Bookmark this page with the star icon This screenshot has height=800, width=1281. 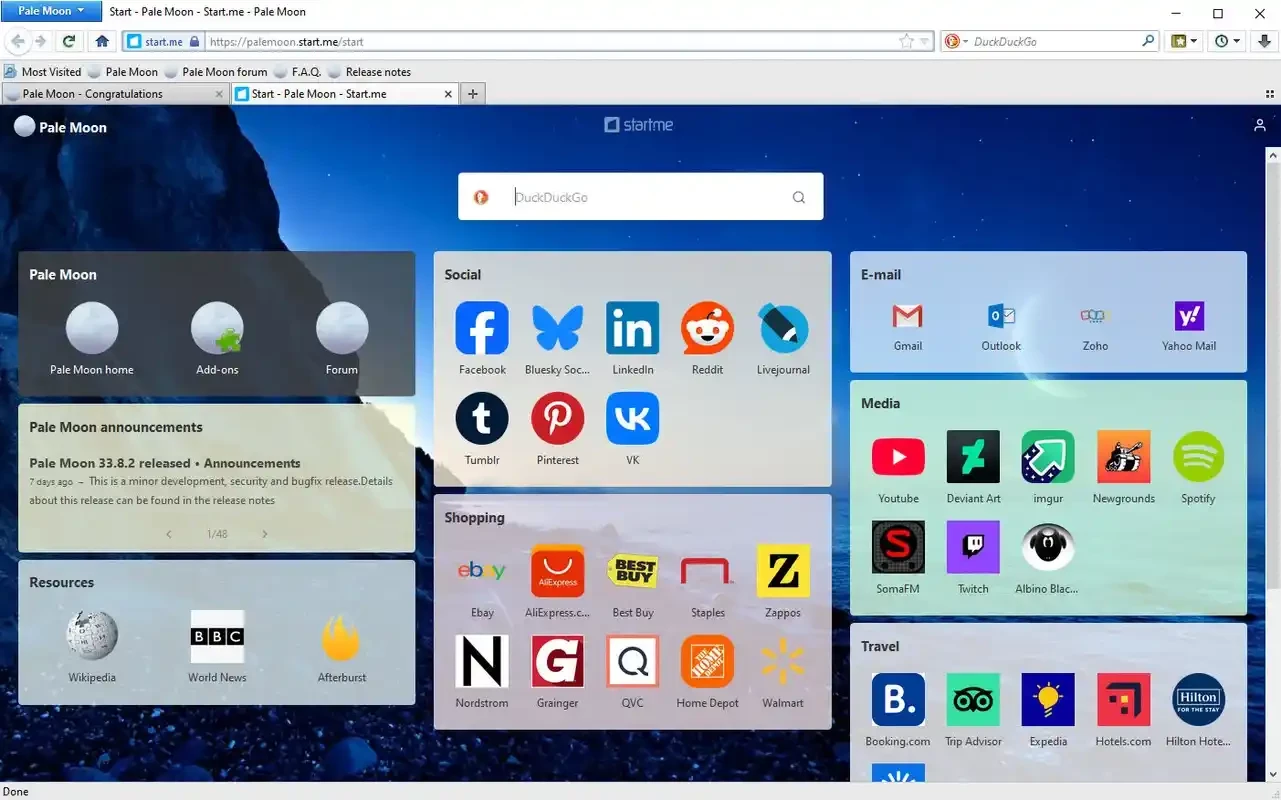(x=906, y=41)
